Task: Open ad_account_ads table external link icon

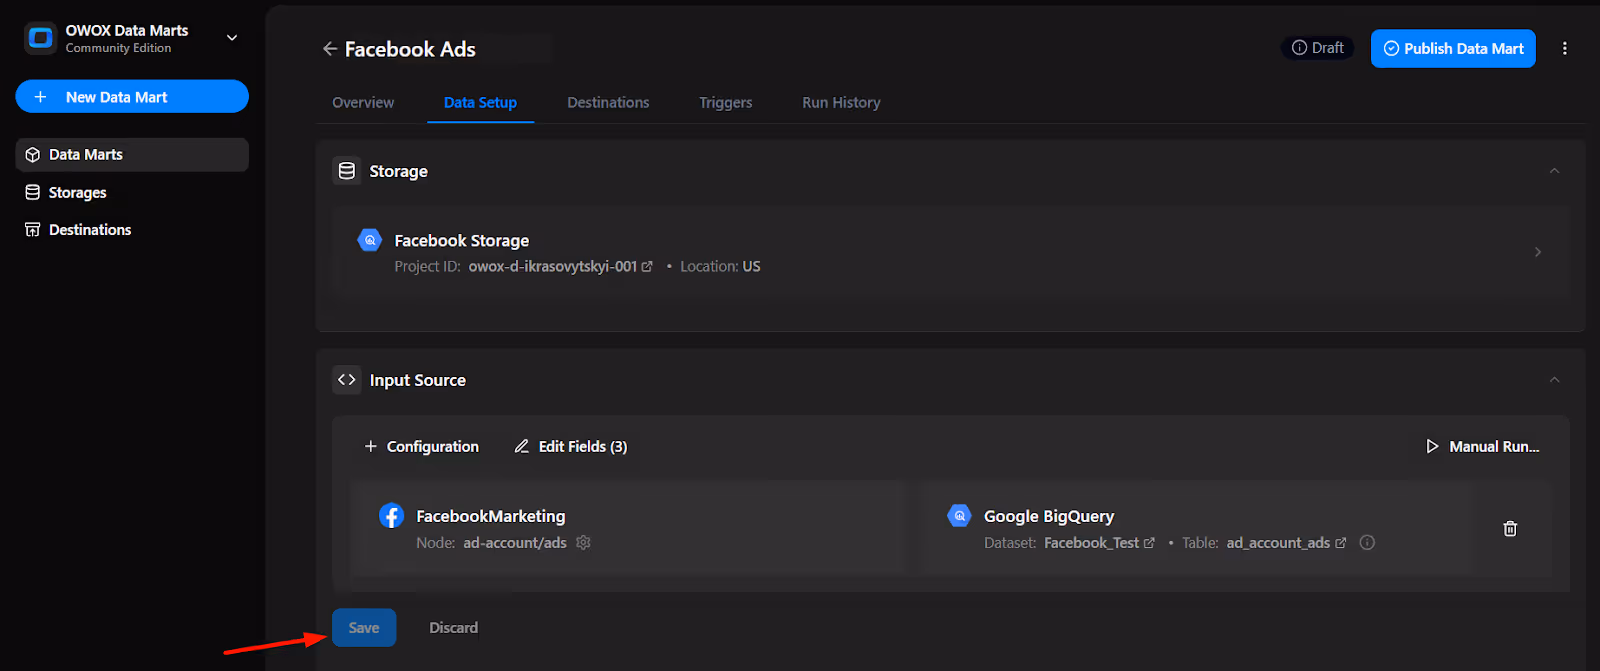Action: (1340, 543)
